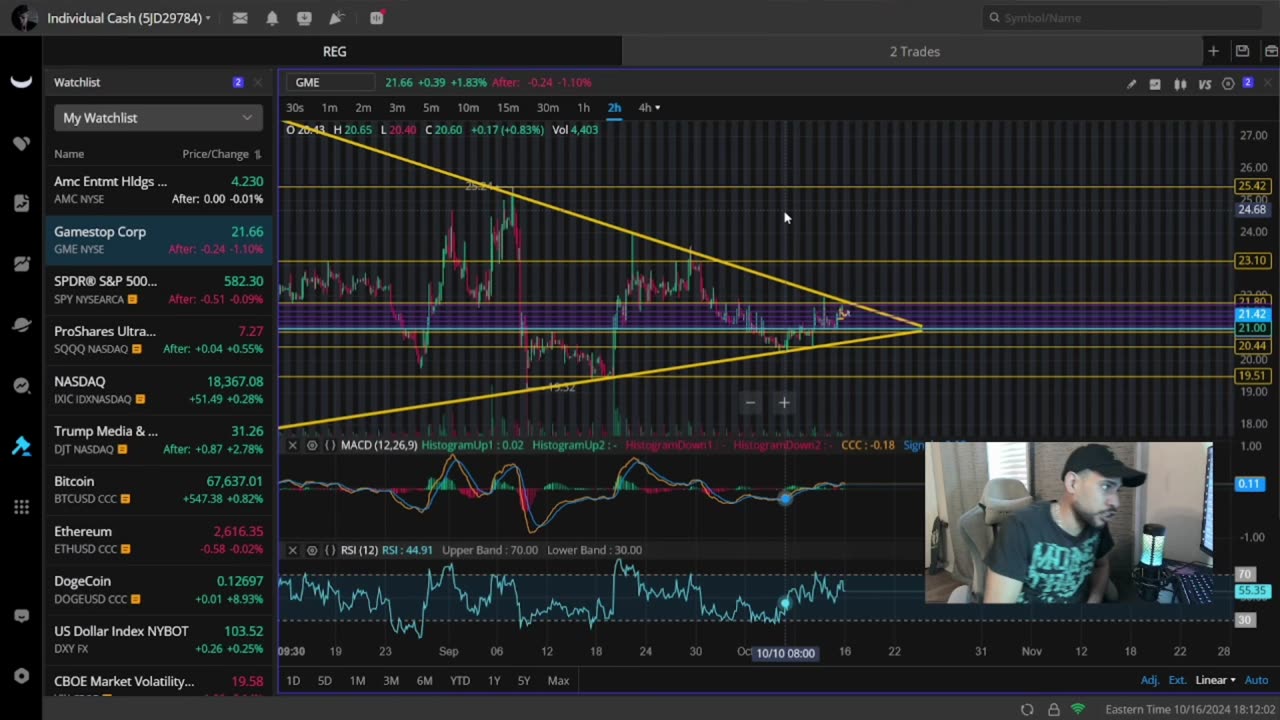Open the chat message icon in left sidebar
Image resolution: width=1280 pixels, height=720 pixels.
[21, 617]
